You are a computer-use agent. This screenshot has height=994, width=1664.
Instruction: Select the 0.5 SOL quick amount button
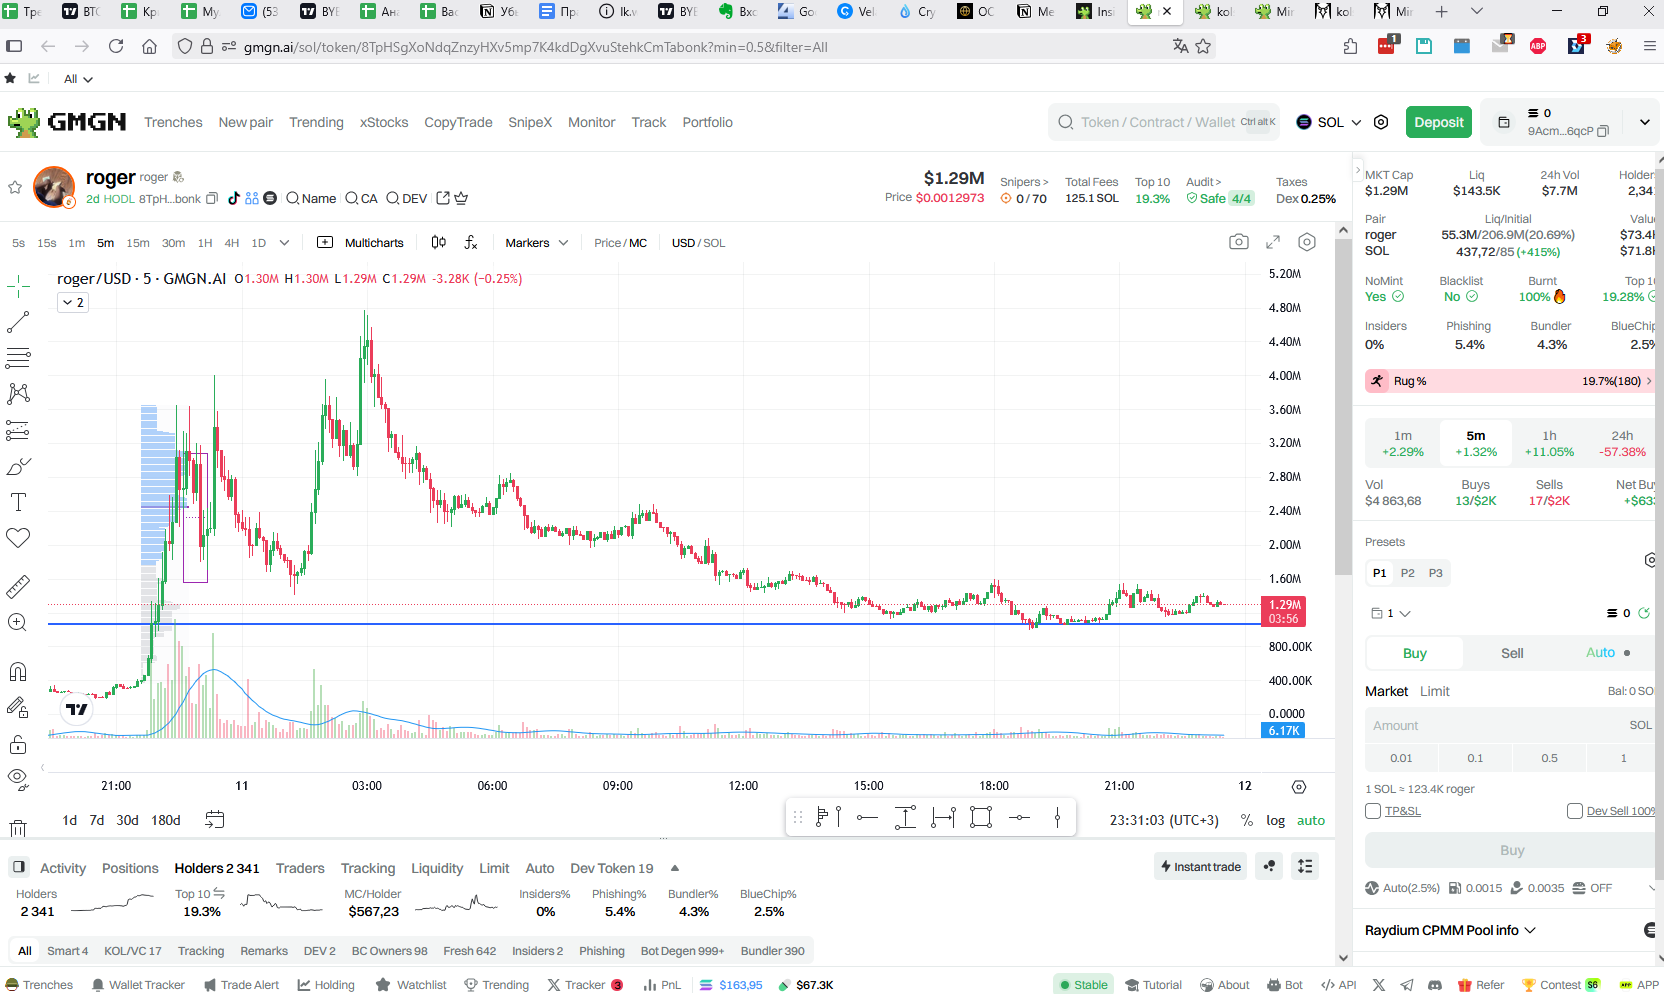point(1549,758)
